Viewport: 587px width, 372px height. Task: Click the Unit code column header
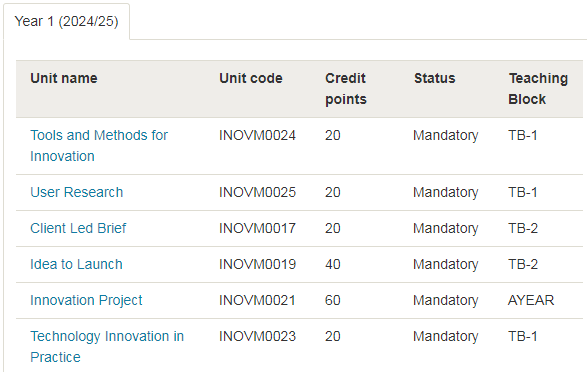250,78
